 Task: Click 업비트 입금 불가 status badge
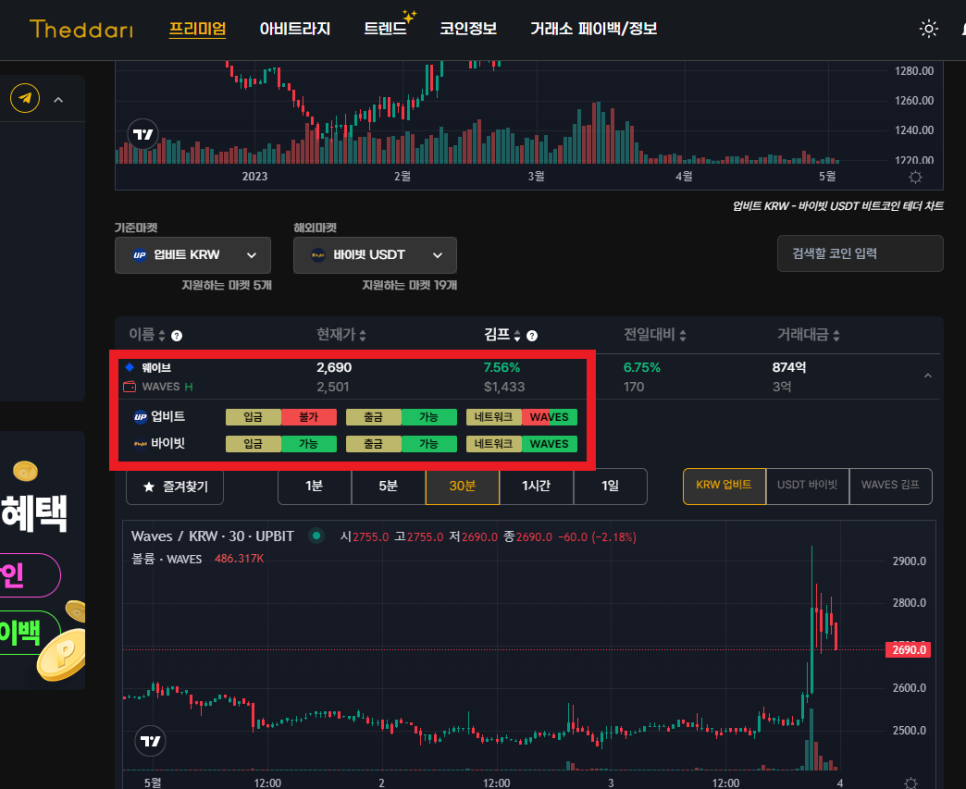(x=282, y=417)
